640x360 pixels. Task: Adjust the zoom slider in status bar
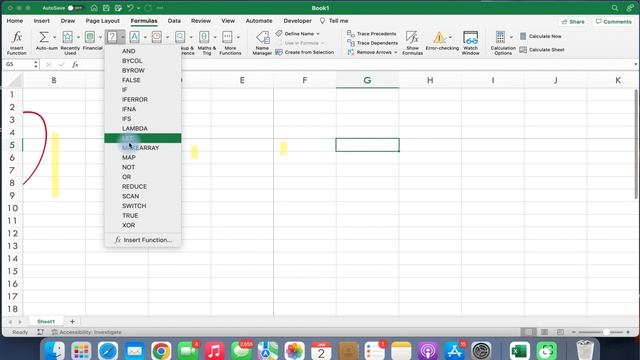(x=606, y=332)
